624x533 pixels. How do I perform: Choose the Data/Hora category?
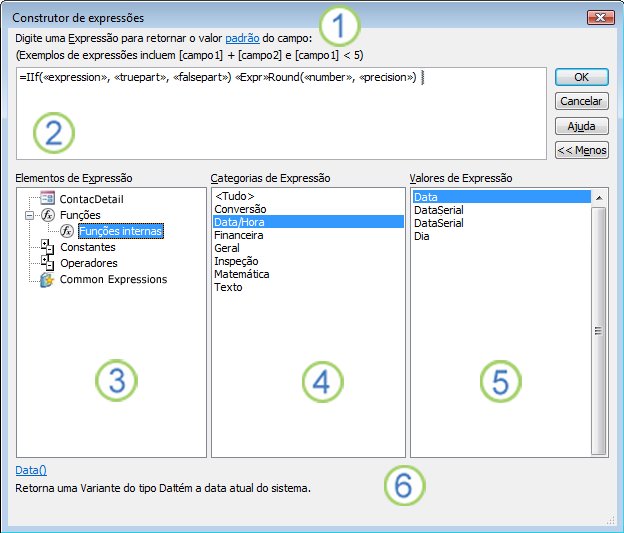[x=308, y=222]
